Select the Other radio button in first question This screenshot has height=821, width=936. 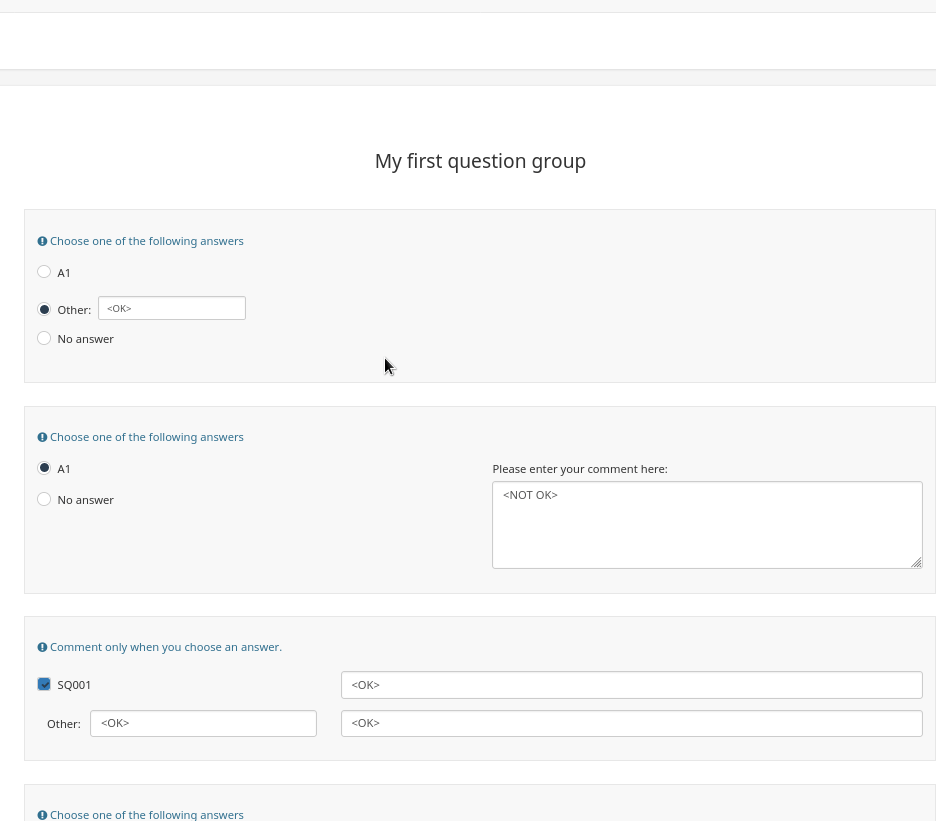pyautogui.click(x=44, y=309)
